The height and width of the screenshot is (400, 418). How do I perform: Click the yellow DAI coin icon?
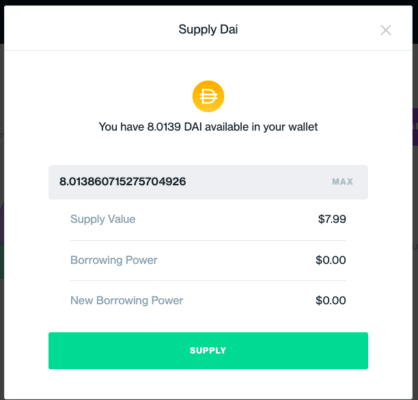coord(208,96)
